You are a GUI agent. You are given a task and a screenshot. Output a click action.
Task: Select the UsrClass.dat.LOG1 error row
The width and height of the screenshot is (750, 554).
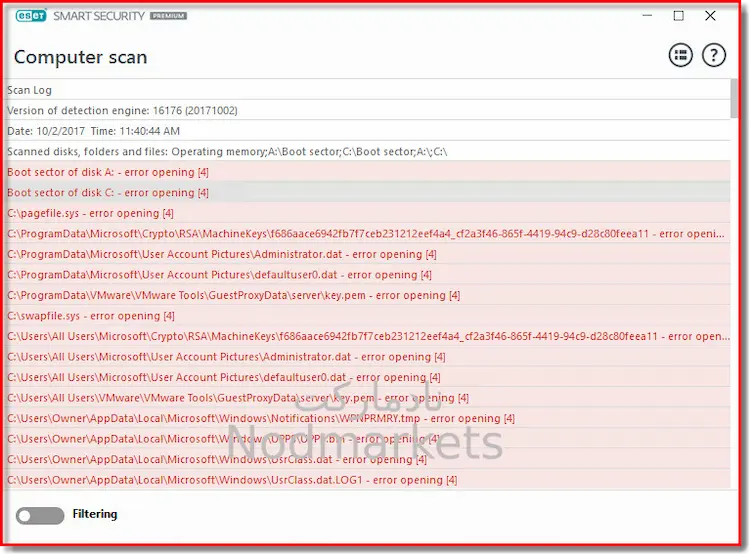coord(367,480)
